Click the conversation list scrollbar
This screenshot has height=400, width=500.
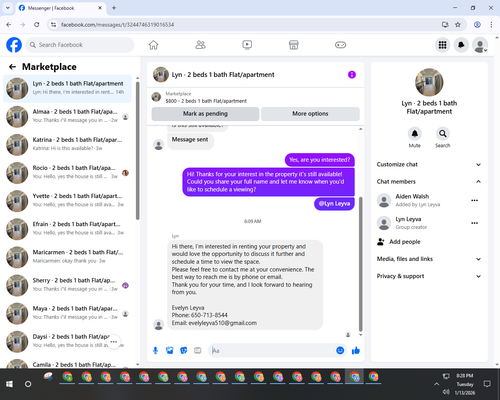pos(137,150)
